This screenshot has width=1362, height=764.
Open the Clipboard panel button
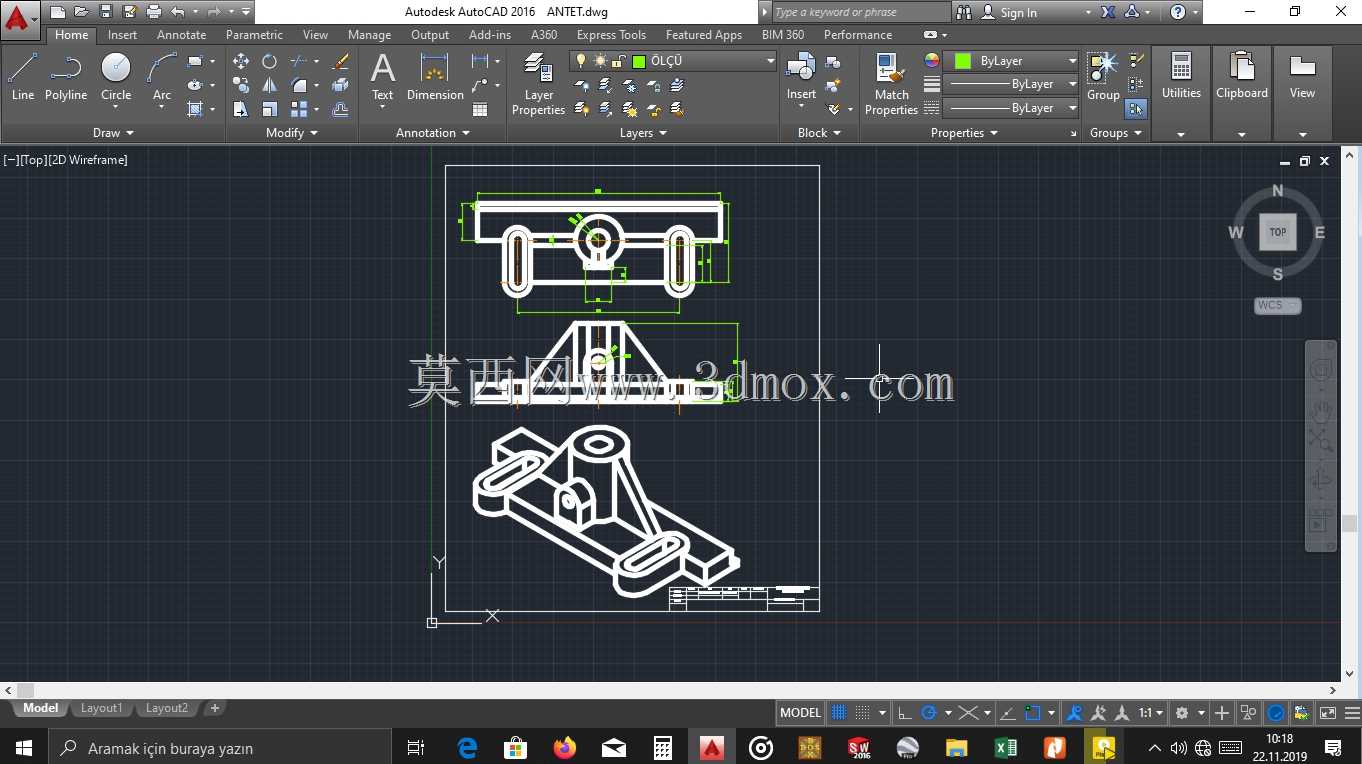1242,95
